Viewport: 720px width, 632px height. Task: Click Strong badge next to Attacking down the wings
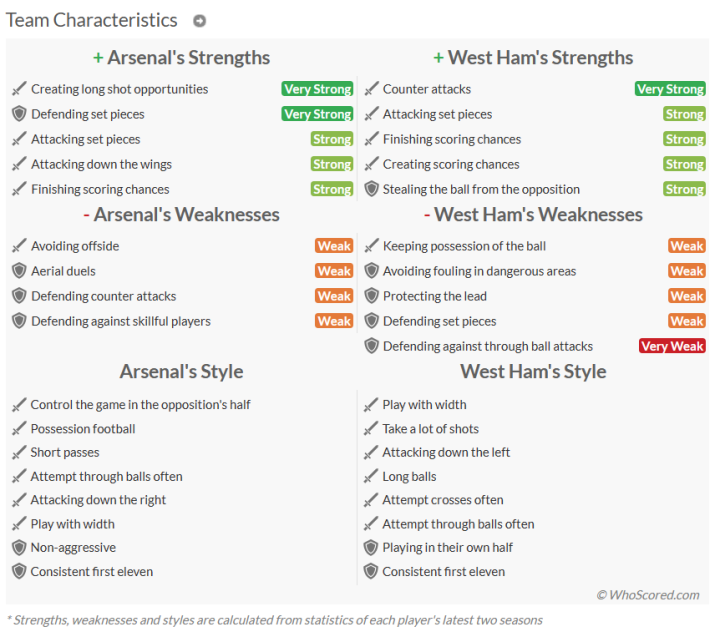tap(331, 164)
